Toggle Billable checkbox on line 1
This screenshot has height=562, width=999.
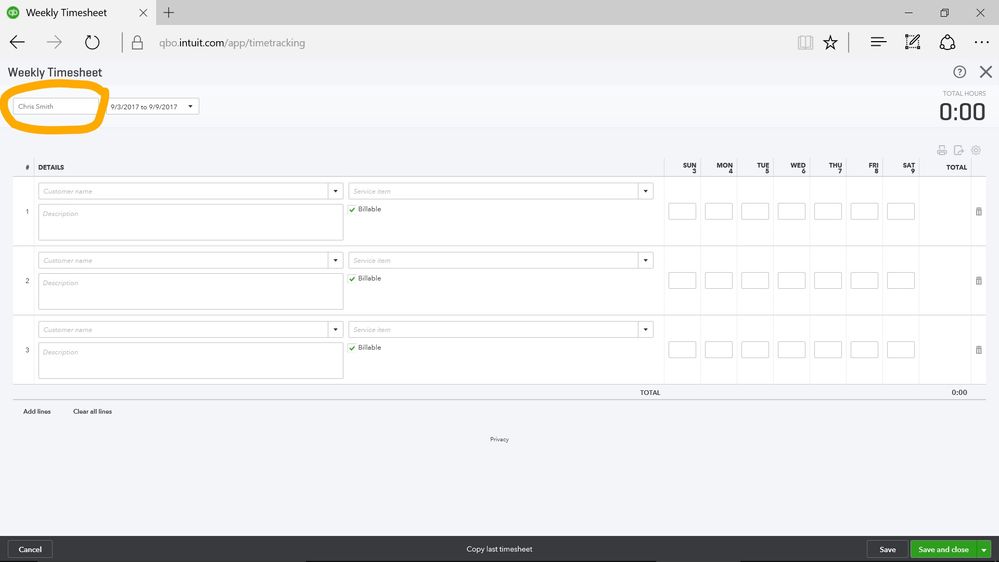pos(352,210)
